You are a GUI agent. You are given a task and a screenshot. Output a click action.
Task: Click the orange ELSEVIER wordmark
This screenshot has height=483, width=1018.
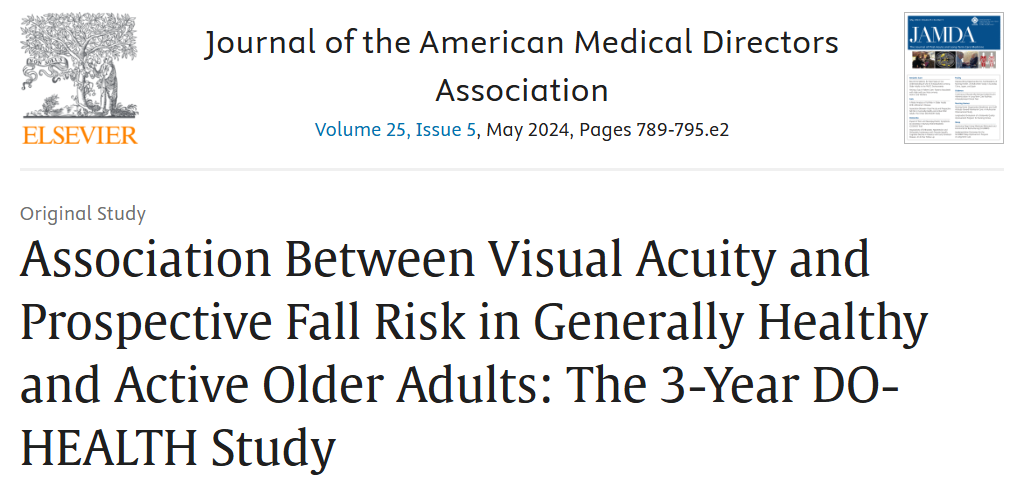click(80, 135)
